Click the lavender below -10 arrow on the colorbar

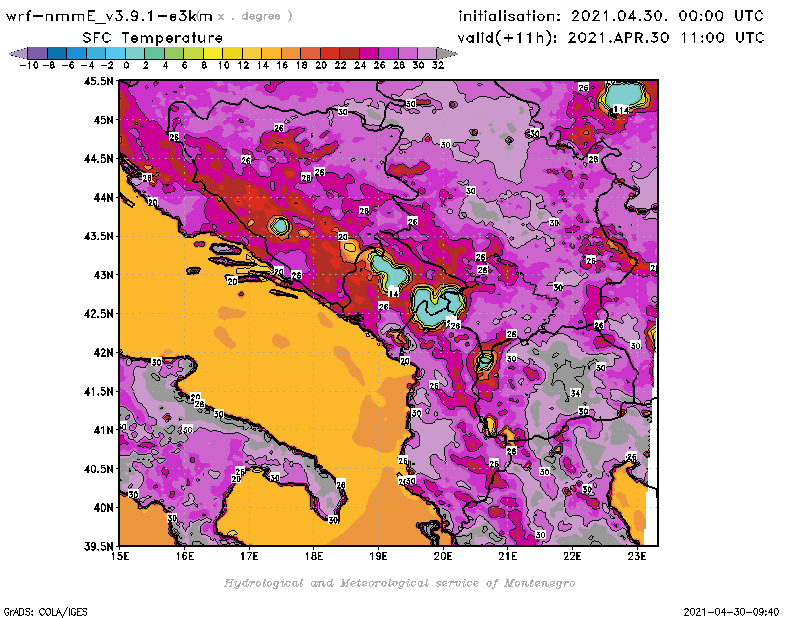coord(19,53)
